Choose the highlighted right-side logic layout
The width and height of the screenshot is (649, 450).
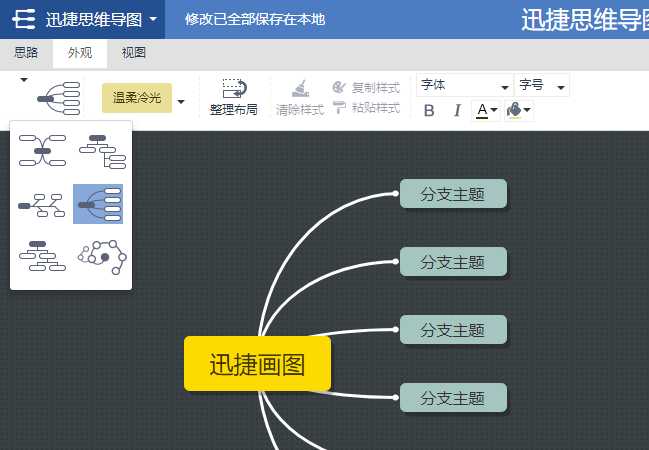[98, 204]
